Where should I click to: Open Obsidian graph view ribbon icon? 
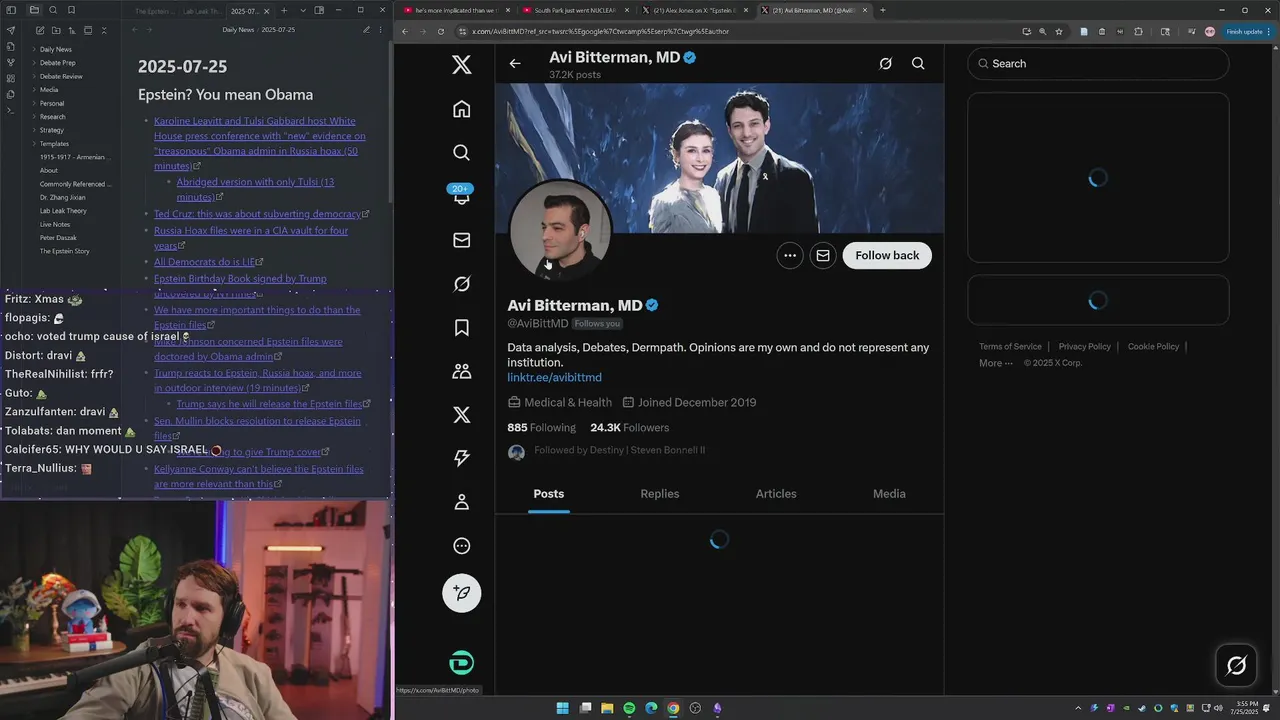point(11,62)
